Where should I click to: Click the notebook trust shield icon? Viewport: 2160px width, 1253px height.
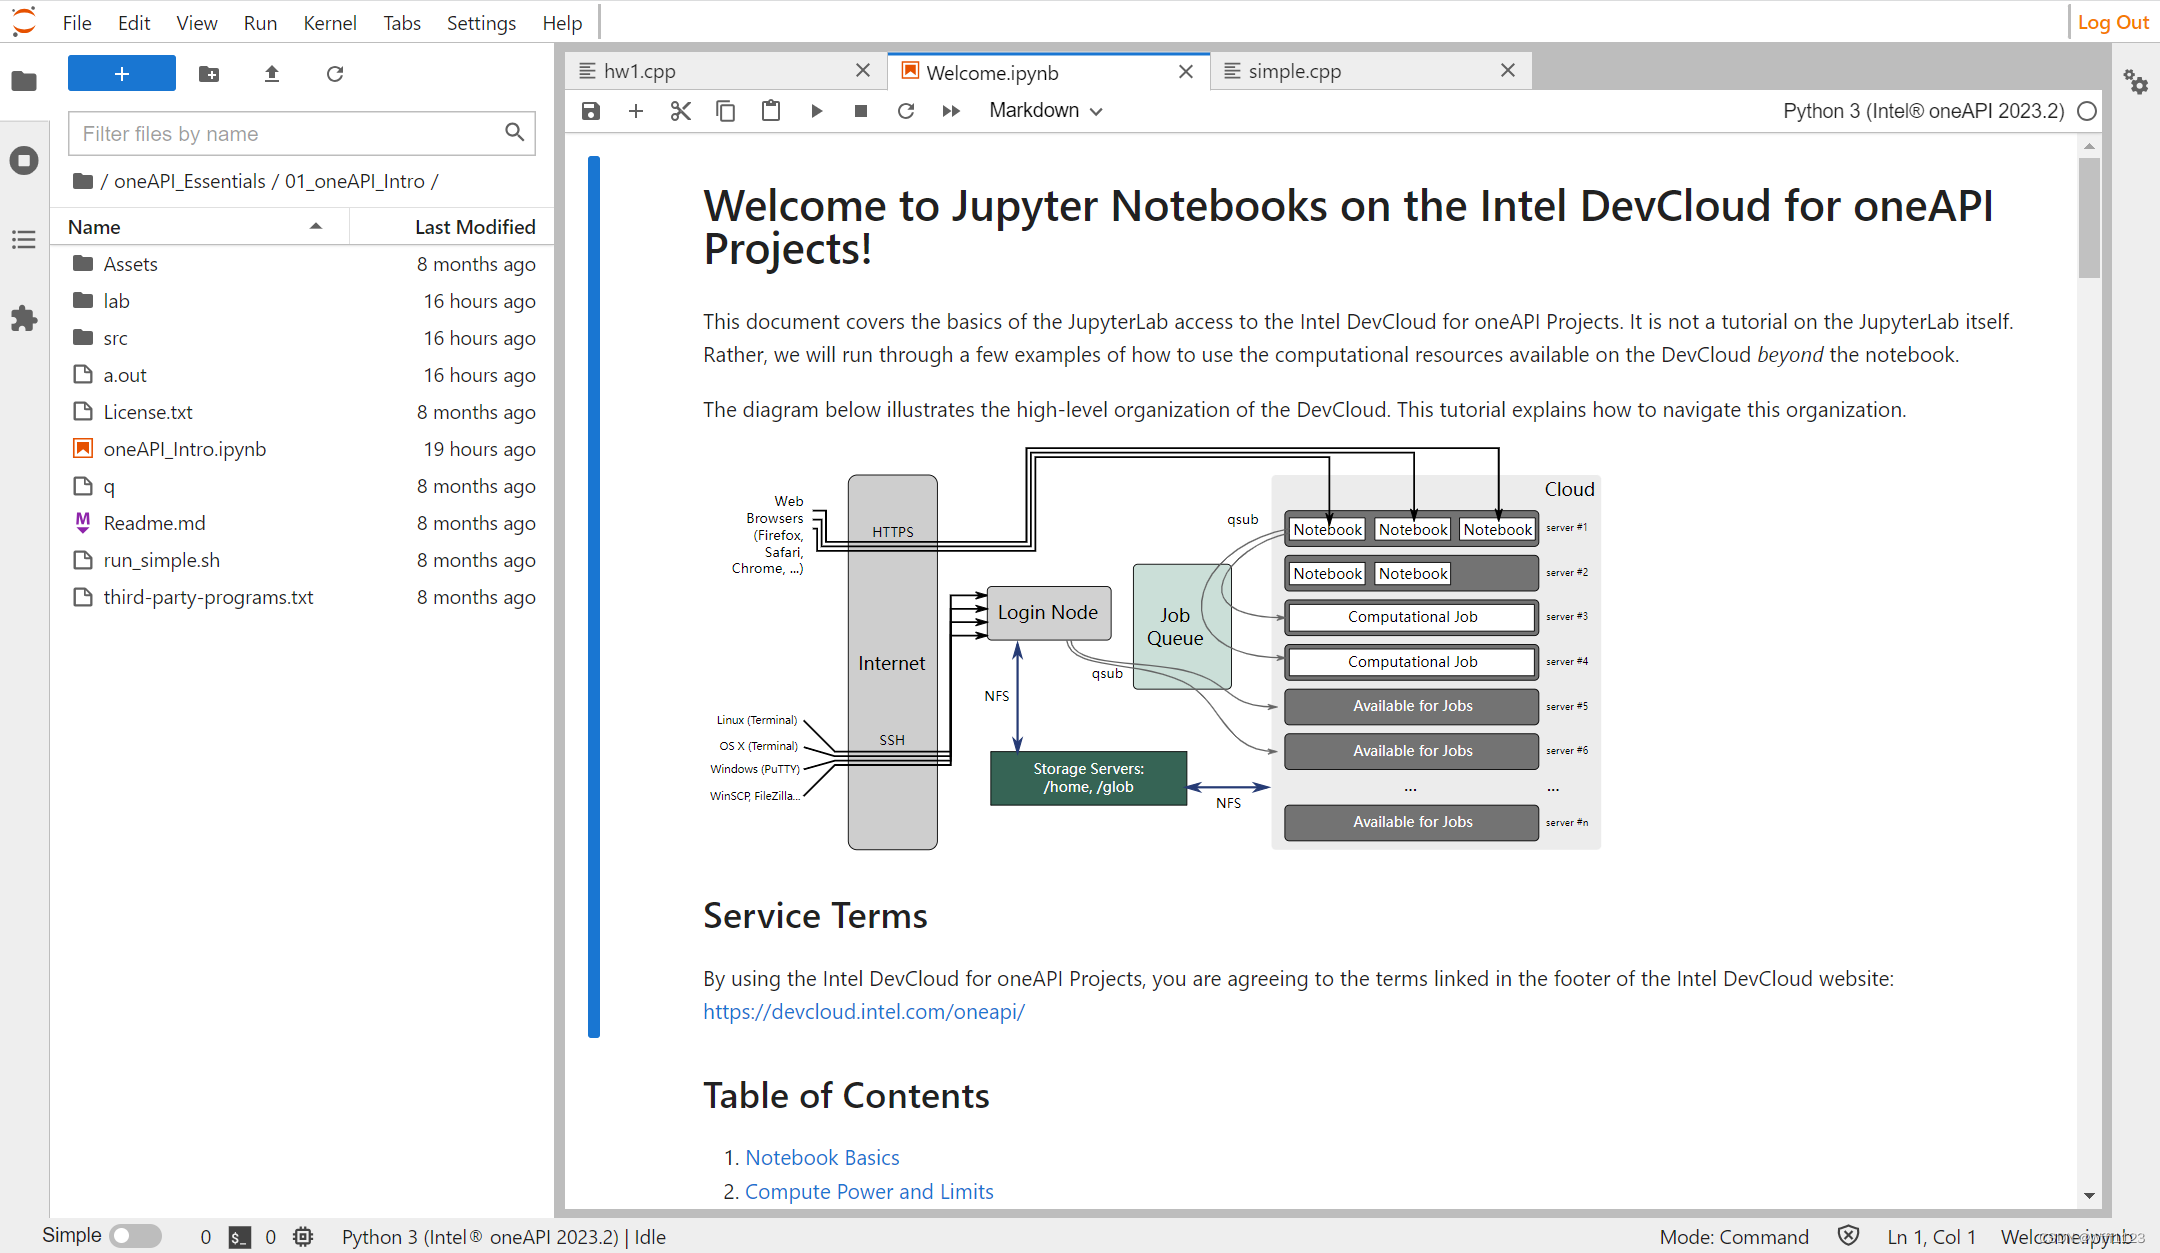1848,1236
